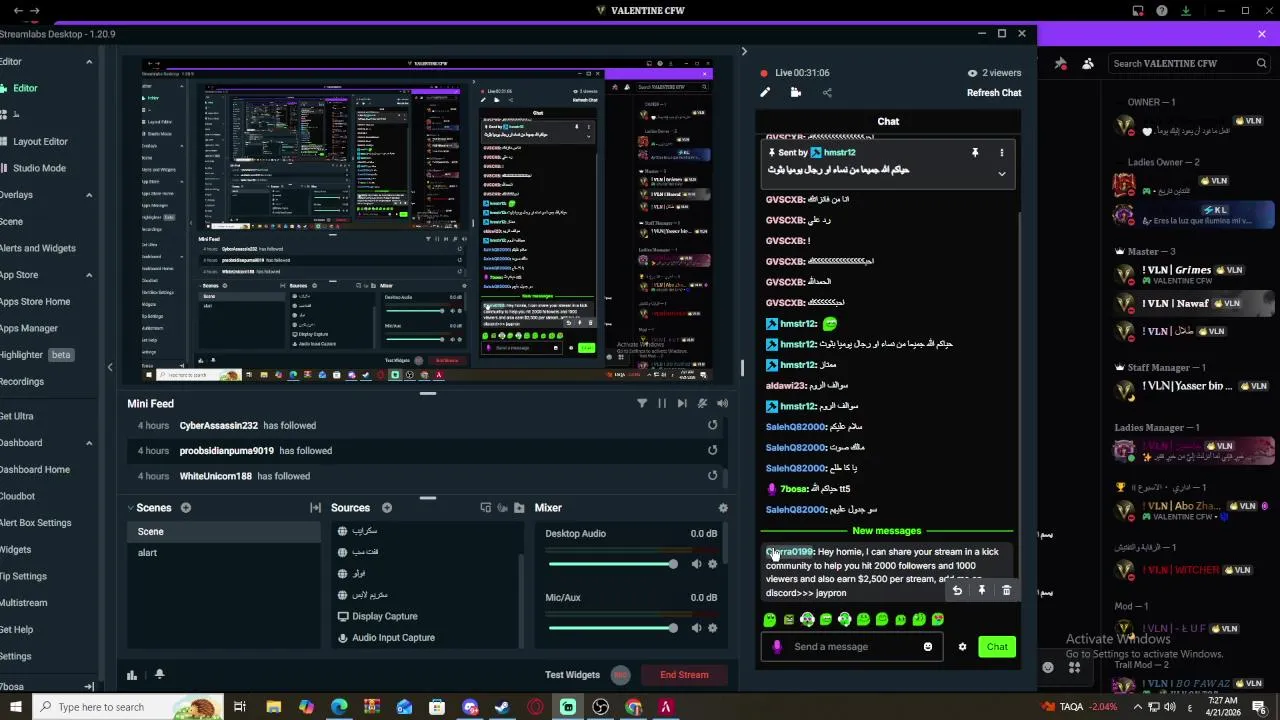Open Alerts and Widgets
Image resolution: width=1280 pixels, height=720 pixels.
point(38,248)
